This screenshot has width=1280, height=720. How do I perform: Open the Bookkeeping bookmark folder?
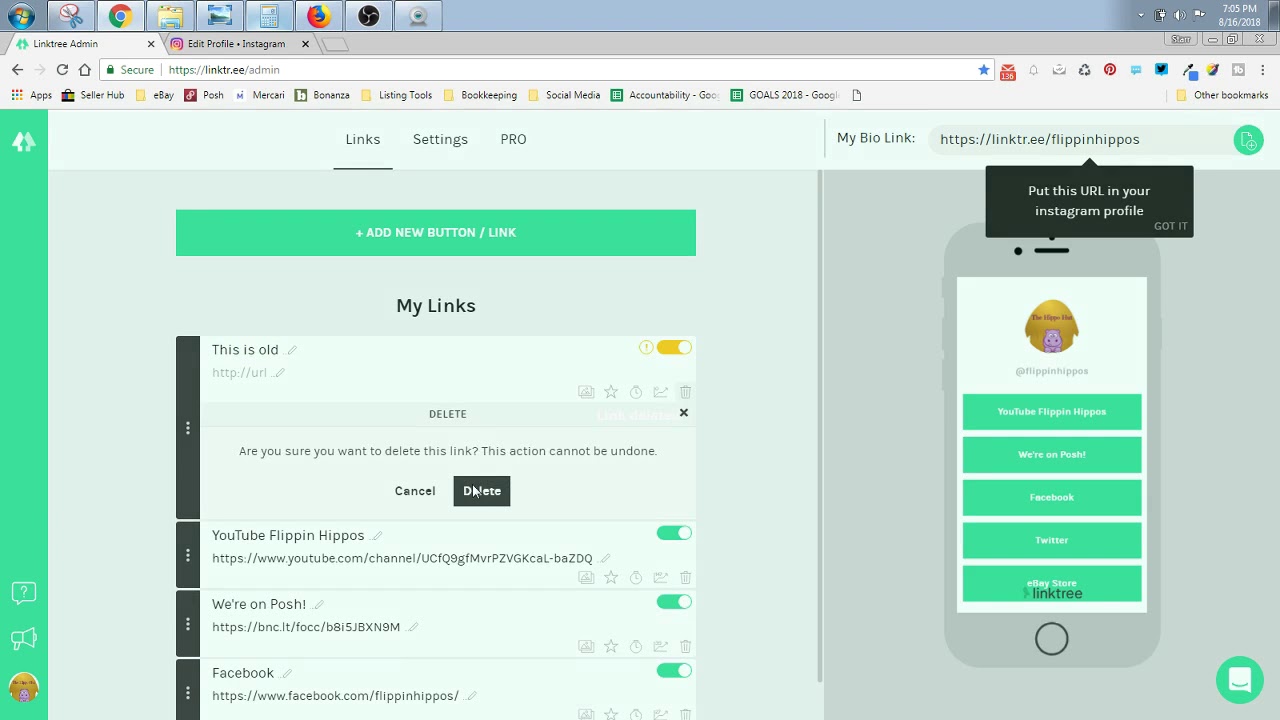(480, 95)
